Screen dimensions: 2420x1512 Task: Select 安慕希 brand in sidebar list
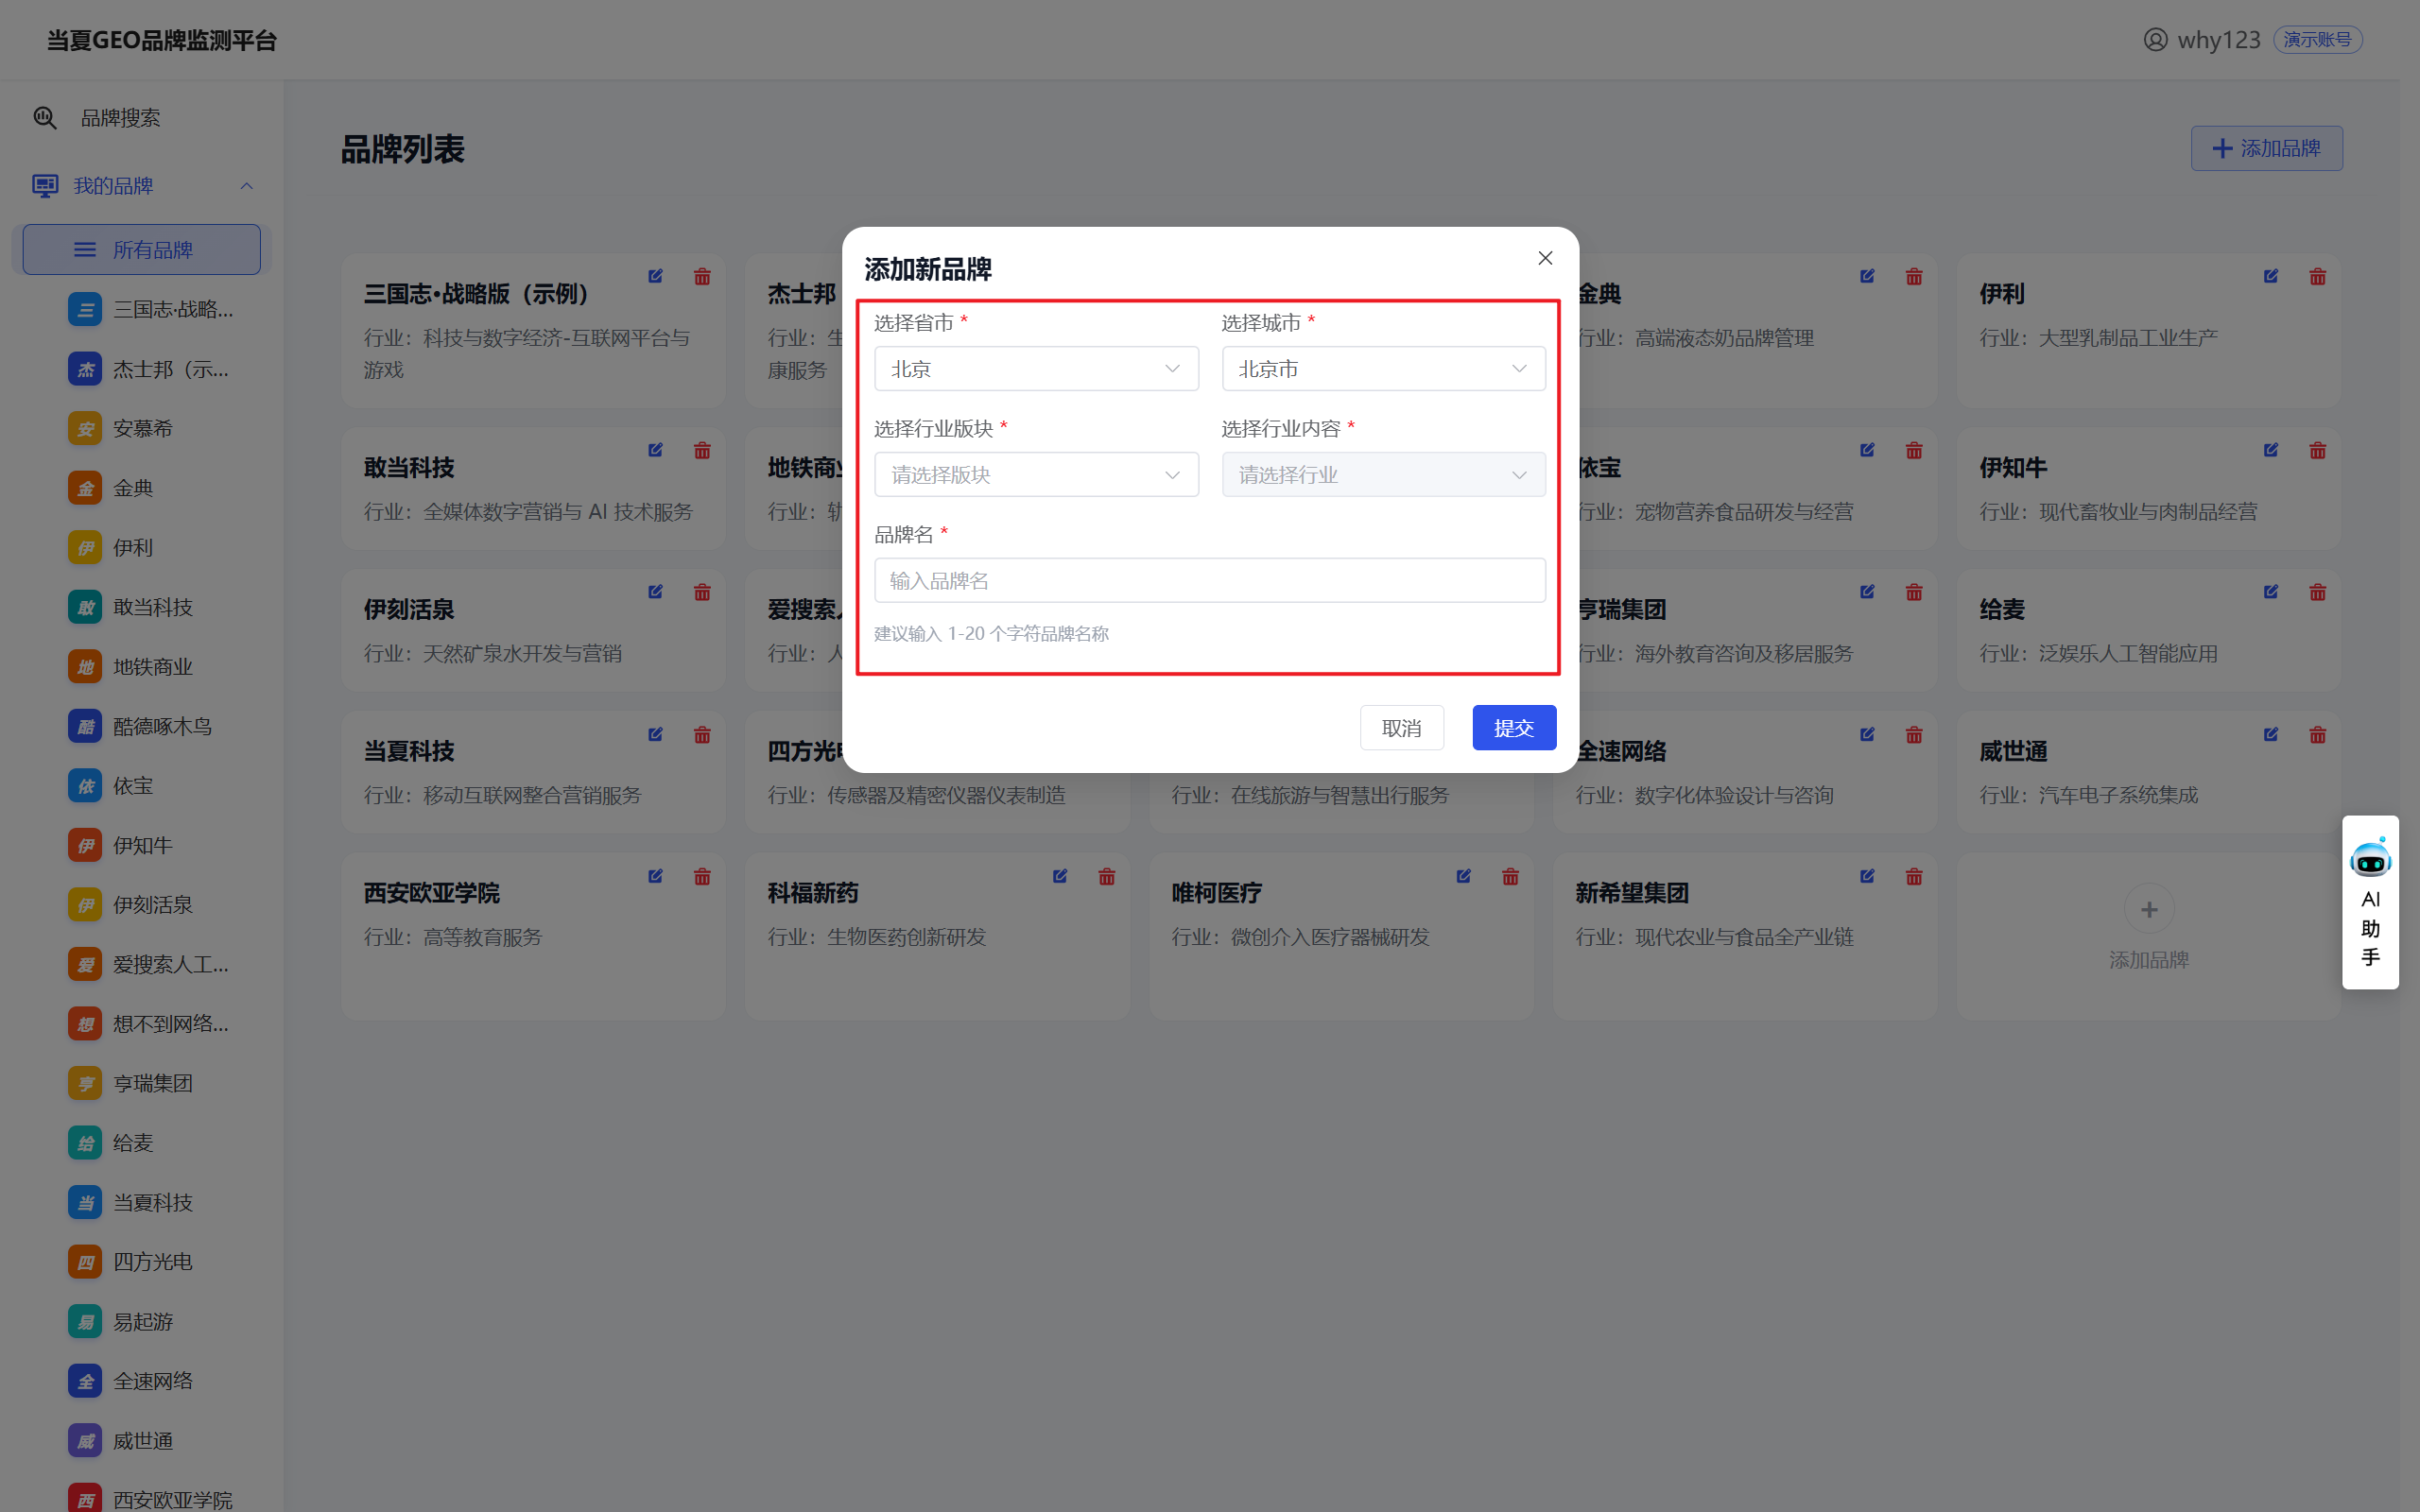click(x=142, y=429)
